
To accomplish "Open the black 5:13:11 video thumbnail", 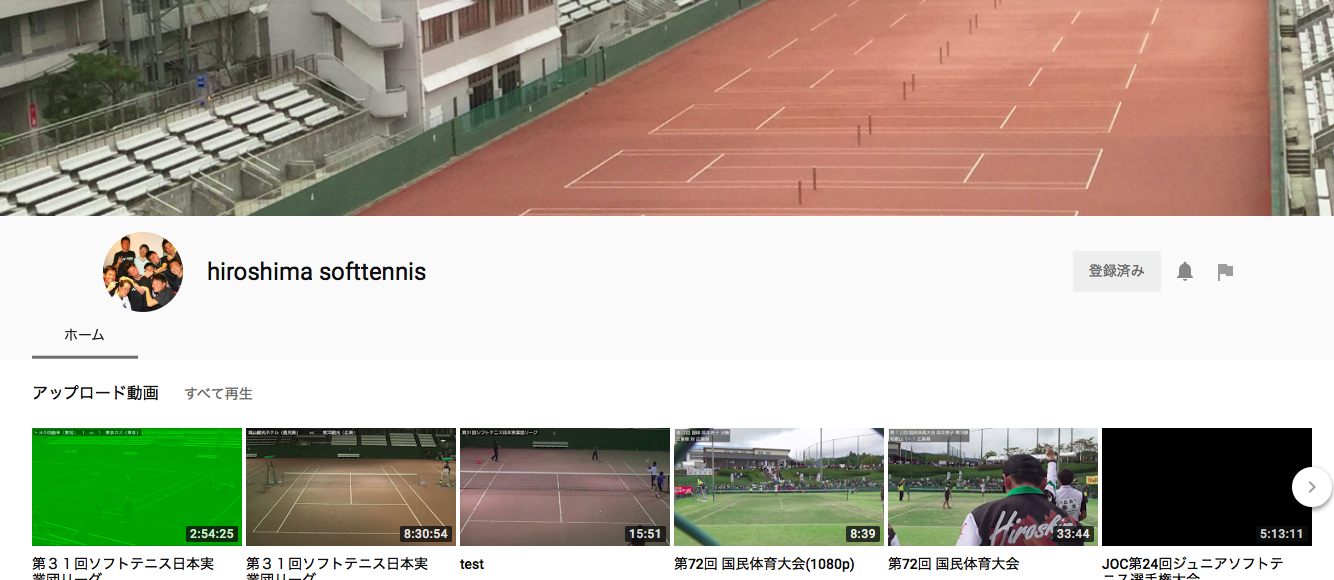I will [x=1206, y=487].
